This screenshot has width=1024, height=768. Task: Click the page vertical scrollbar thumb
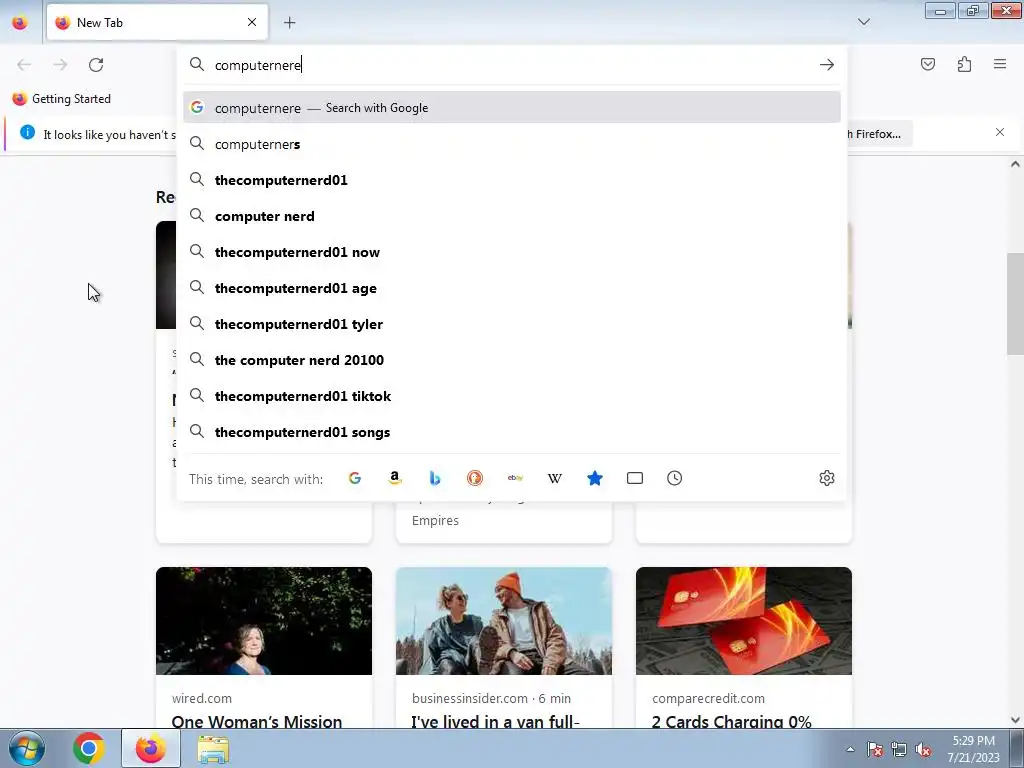(x=1015, y=304)
